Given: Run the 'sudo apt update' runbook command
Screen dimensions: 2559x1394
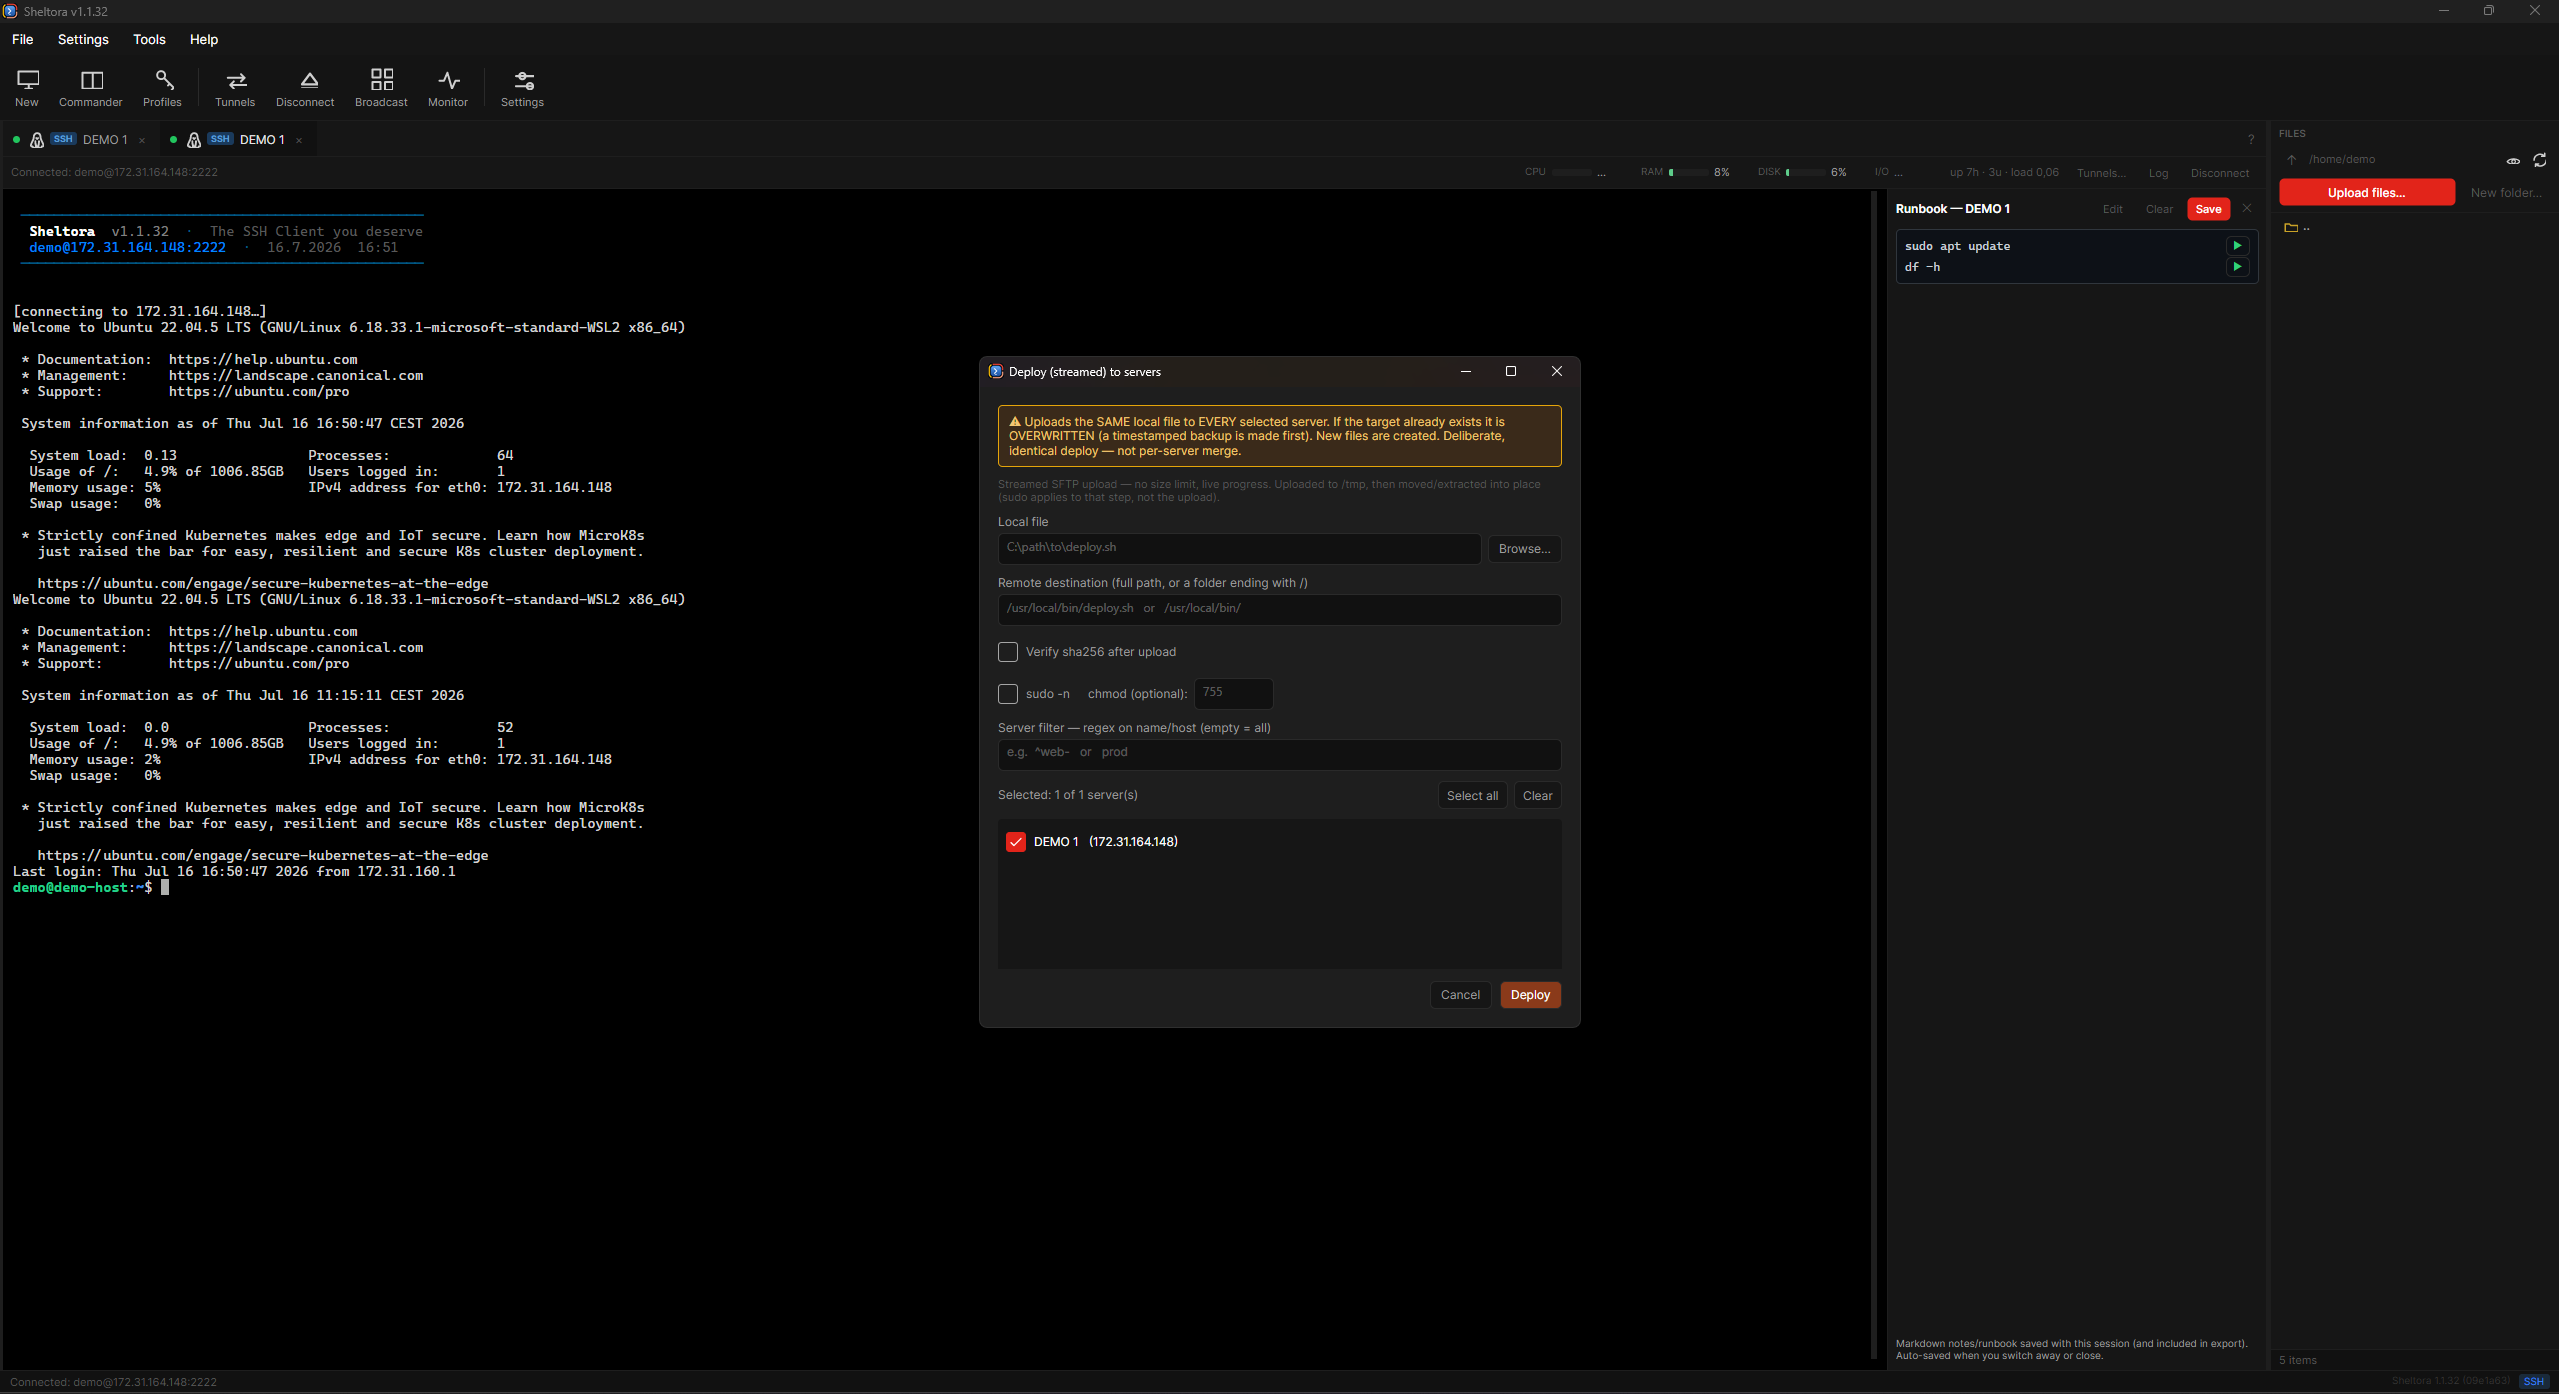Looking at the screenshot, I should [2237, 246].
